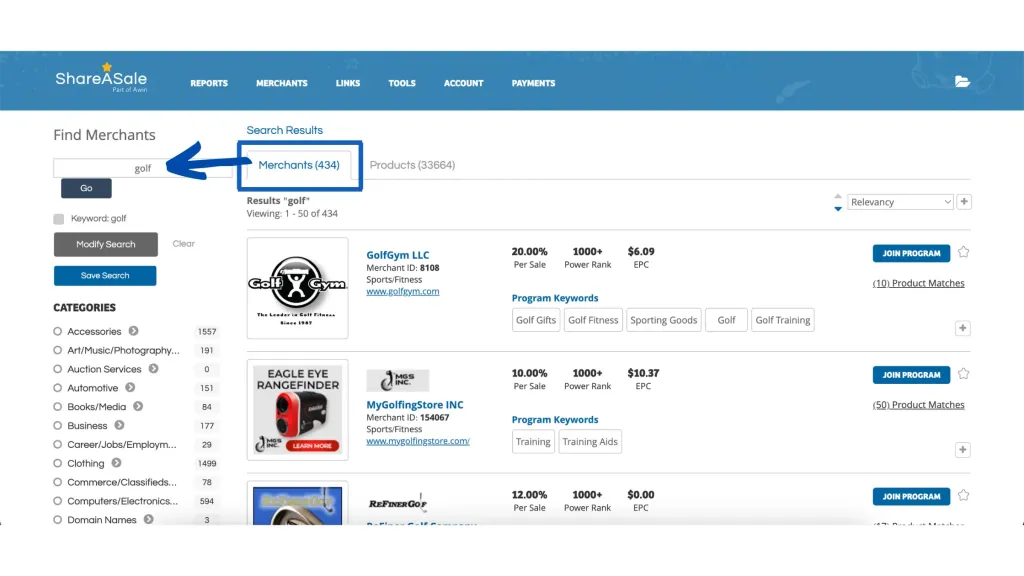This screenshot has height=576, width=1024.
Task: Open the folder icon in header
Action: pyautogui.click(x=962, y=82)
